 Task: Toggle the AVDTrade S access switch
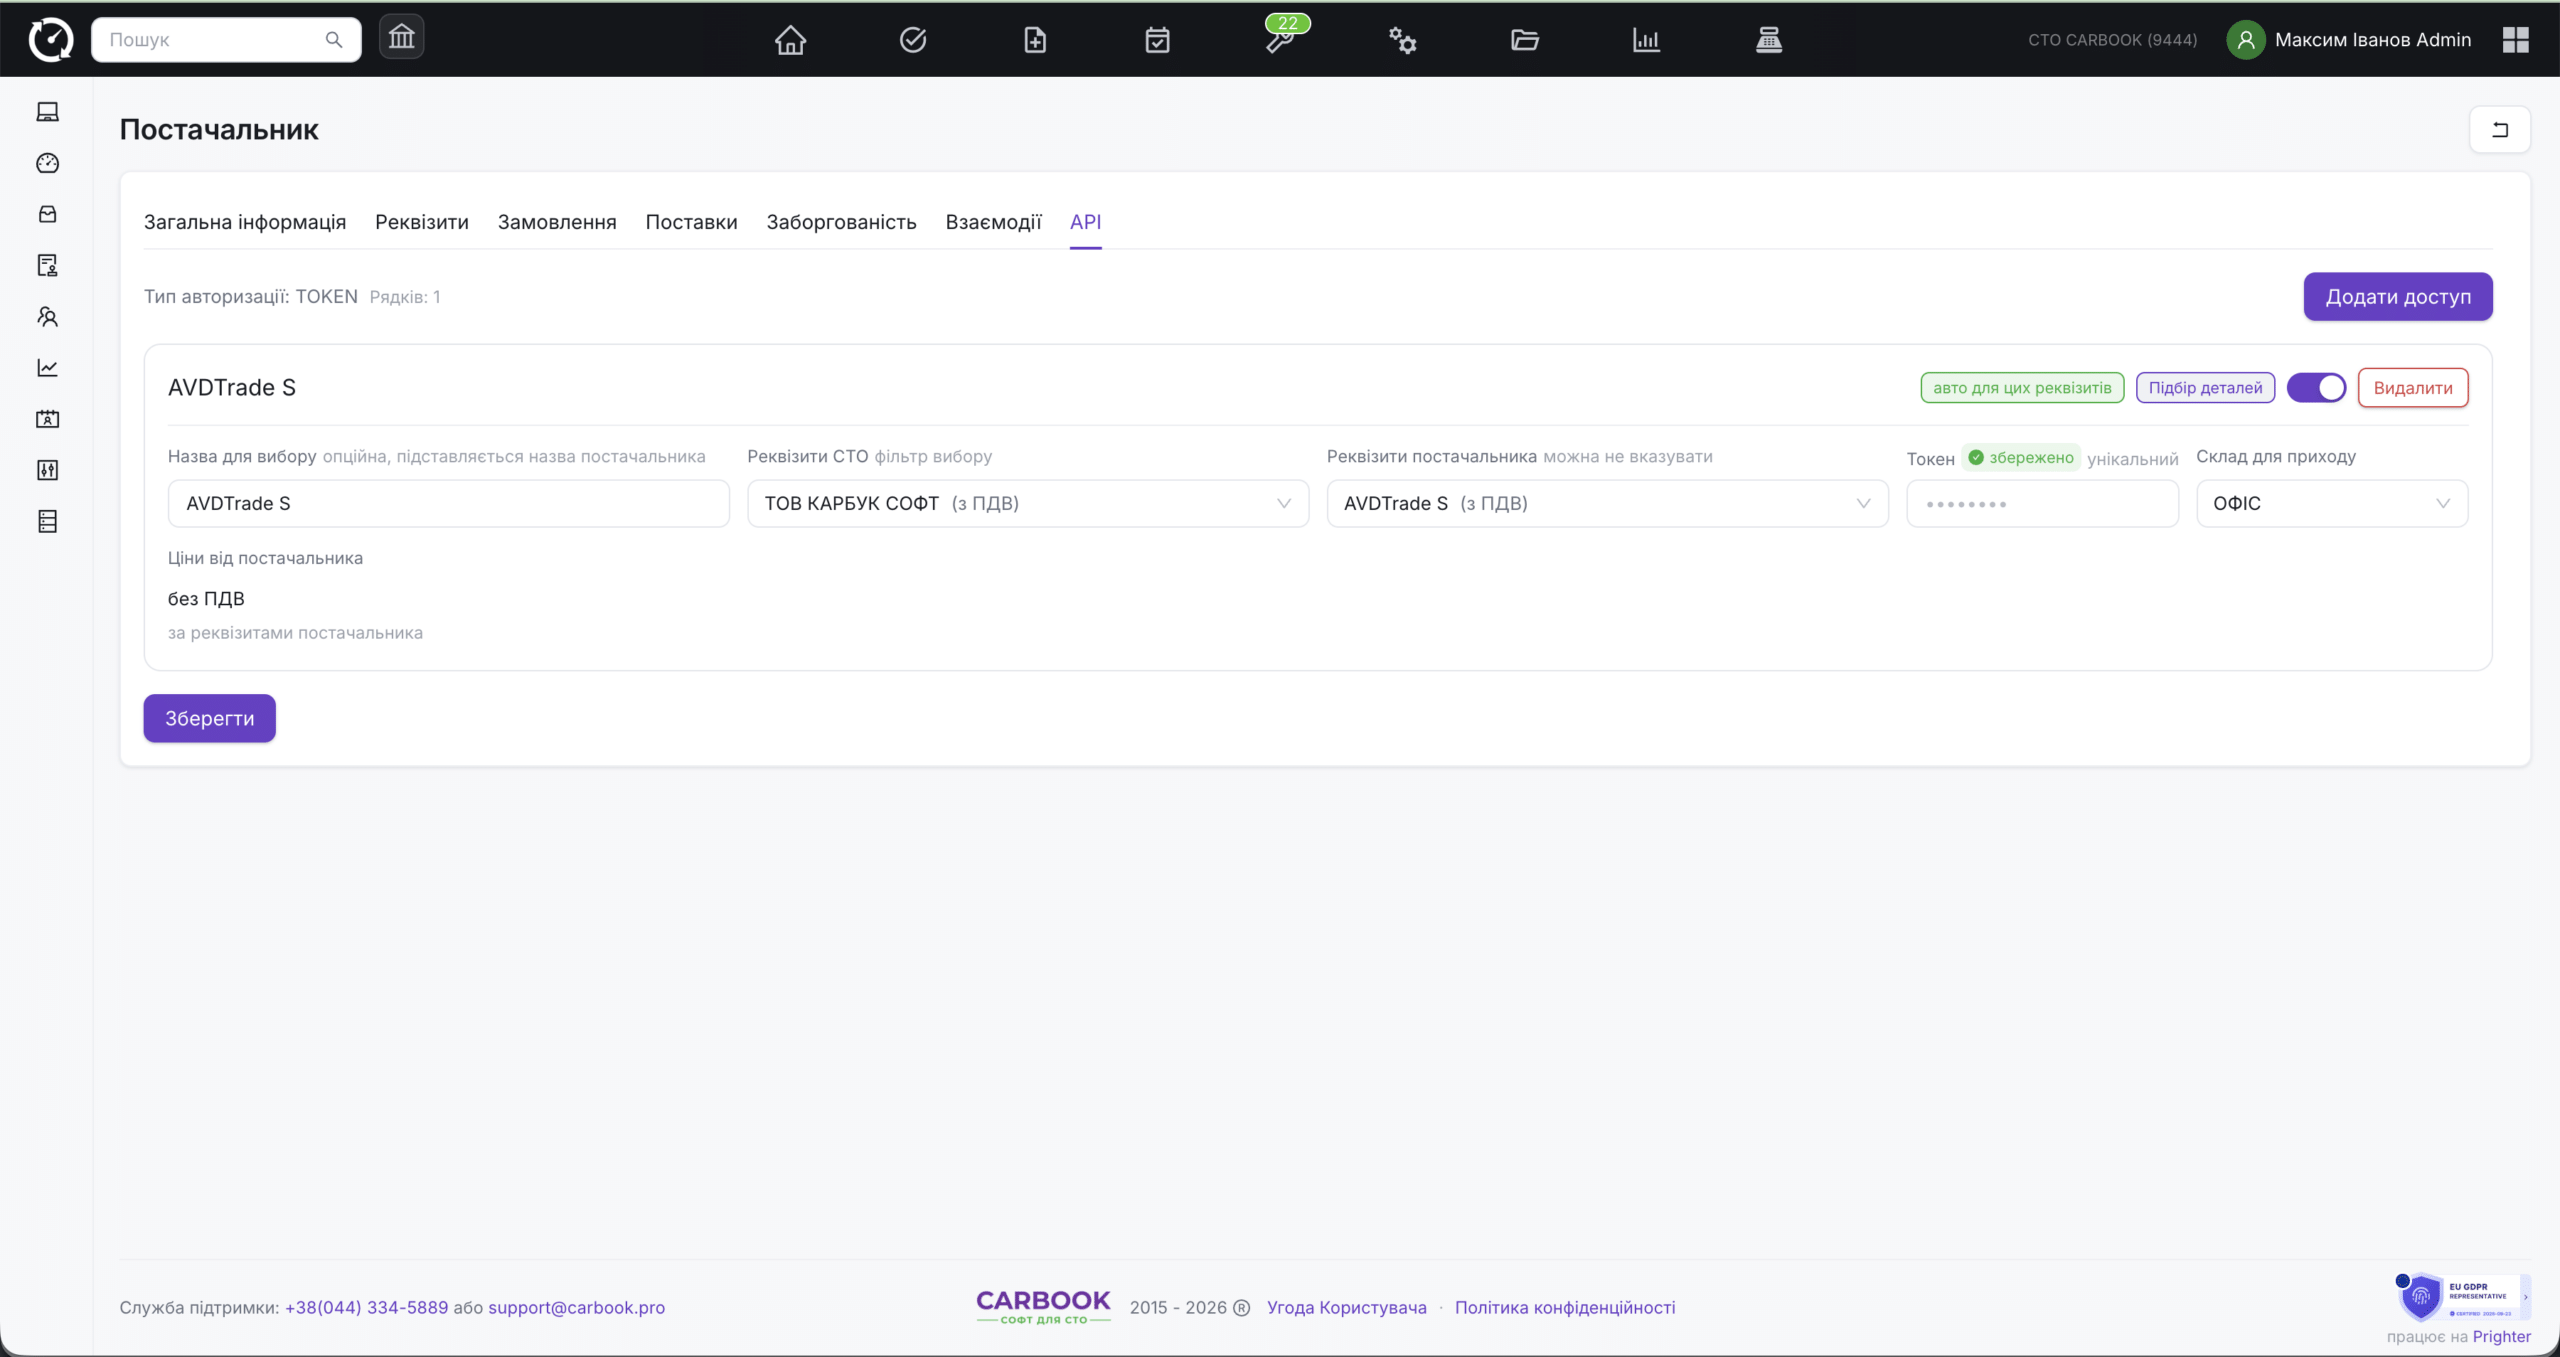(x=2316, y=388)
